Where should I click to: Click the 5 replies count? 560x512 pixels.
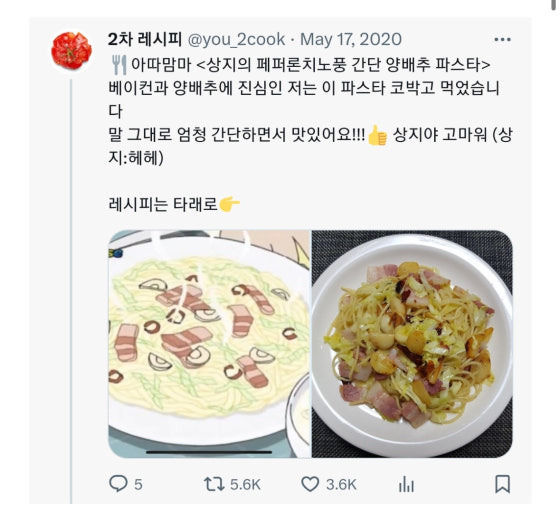coord(138,485)
